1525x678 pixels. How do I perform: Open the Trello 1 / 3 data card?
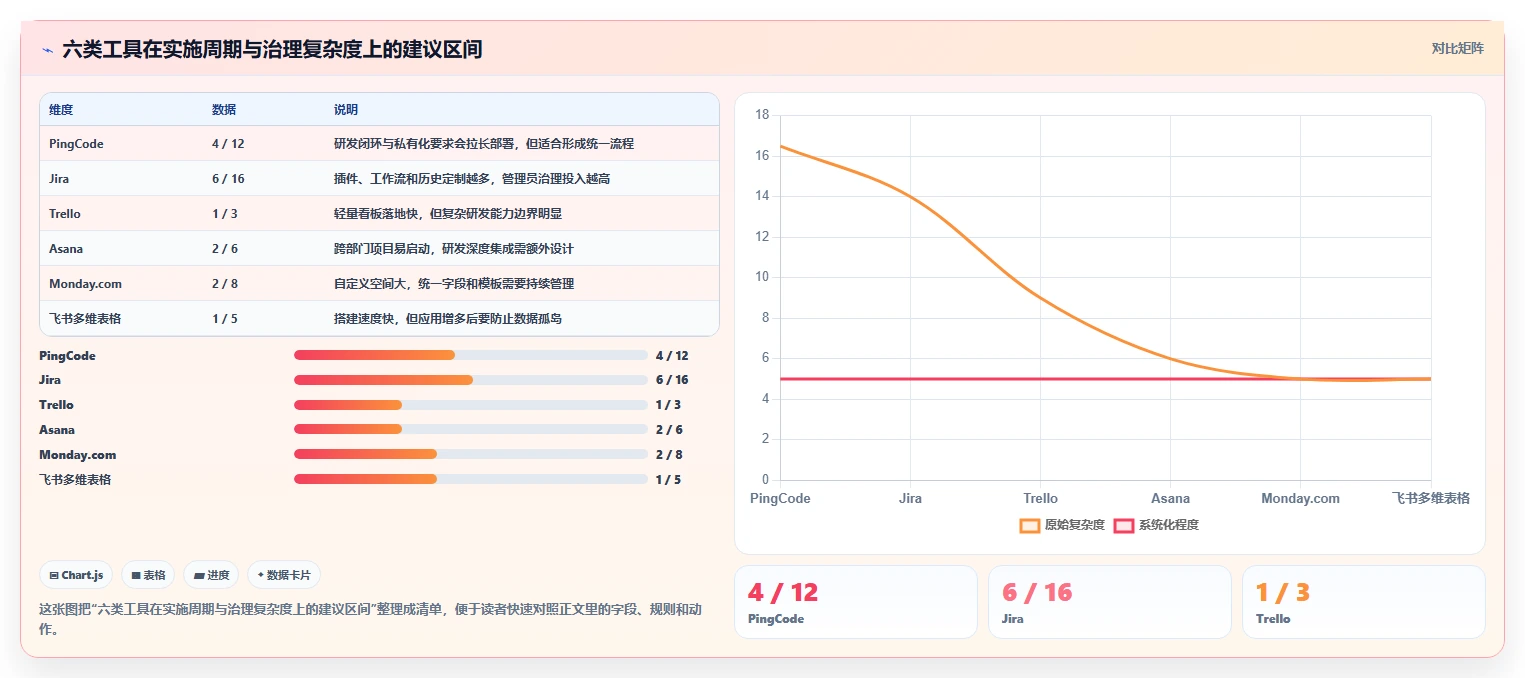[x=1364, y=602]
